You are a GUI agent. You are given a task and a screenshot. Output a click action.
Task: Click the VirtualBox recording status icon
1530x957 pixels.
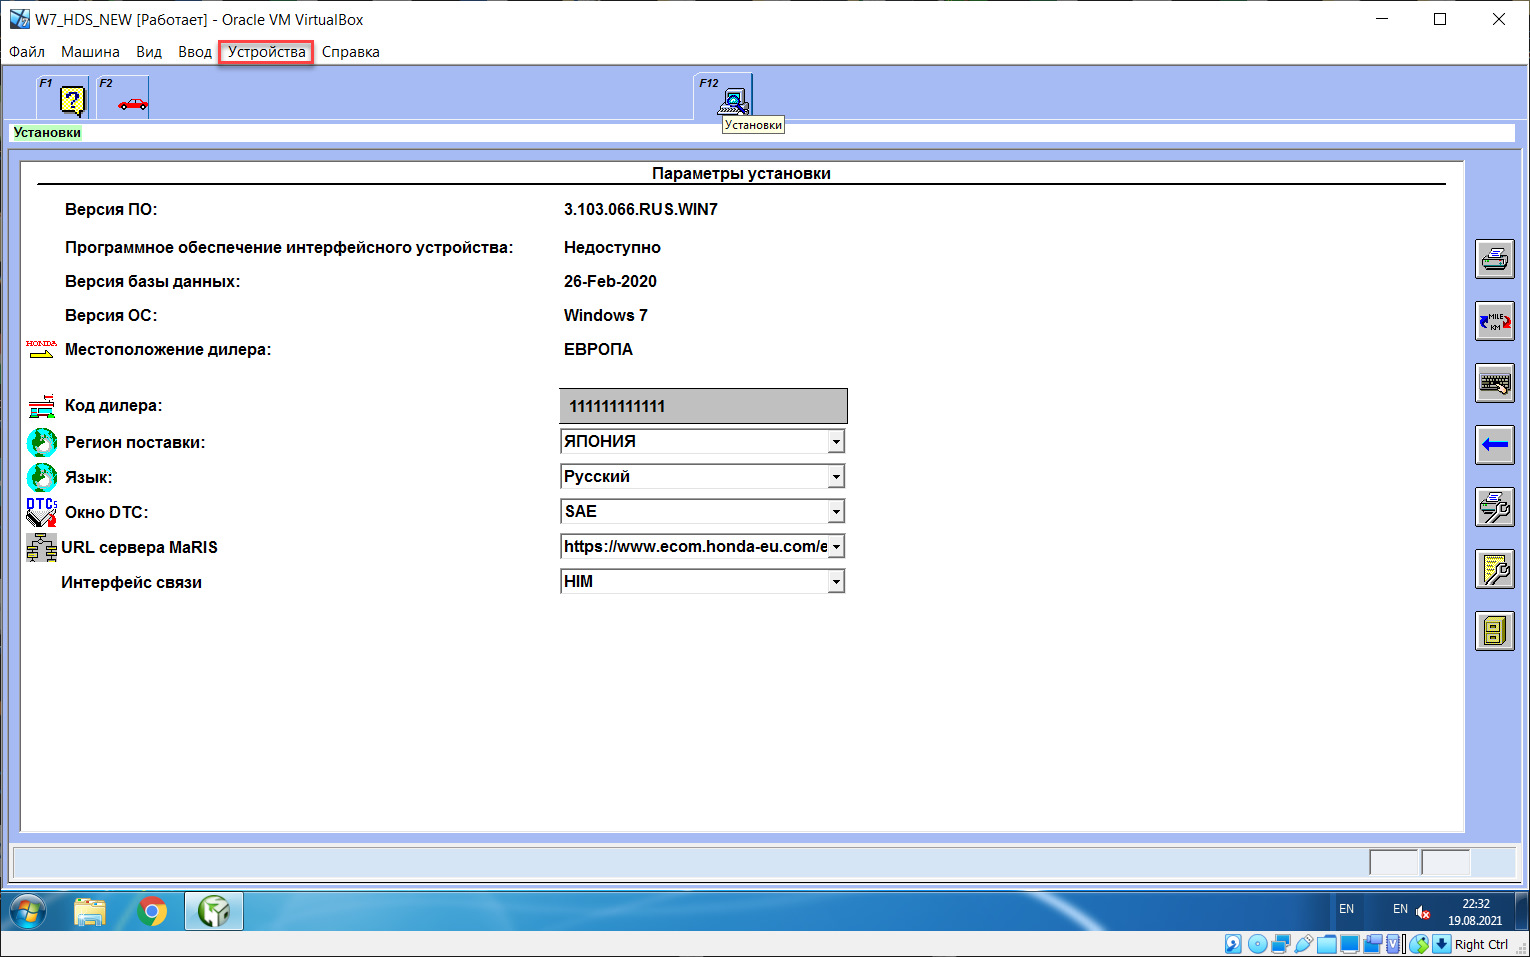coord(1372,944)
